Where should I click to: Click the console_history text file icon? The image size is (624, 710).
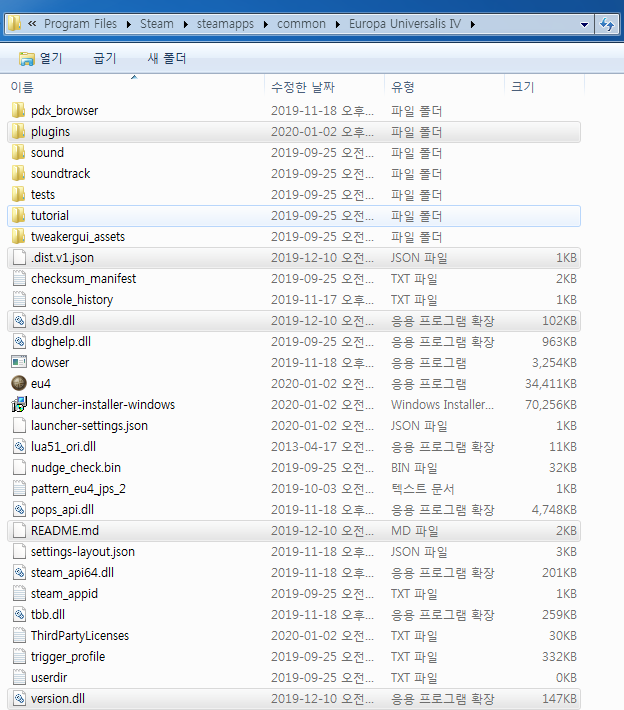tap(19, 300)
